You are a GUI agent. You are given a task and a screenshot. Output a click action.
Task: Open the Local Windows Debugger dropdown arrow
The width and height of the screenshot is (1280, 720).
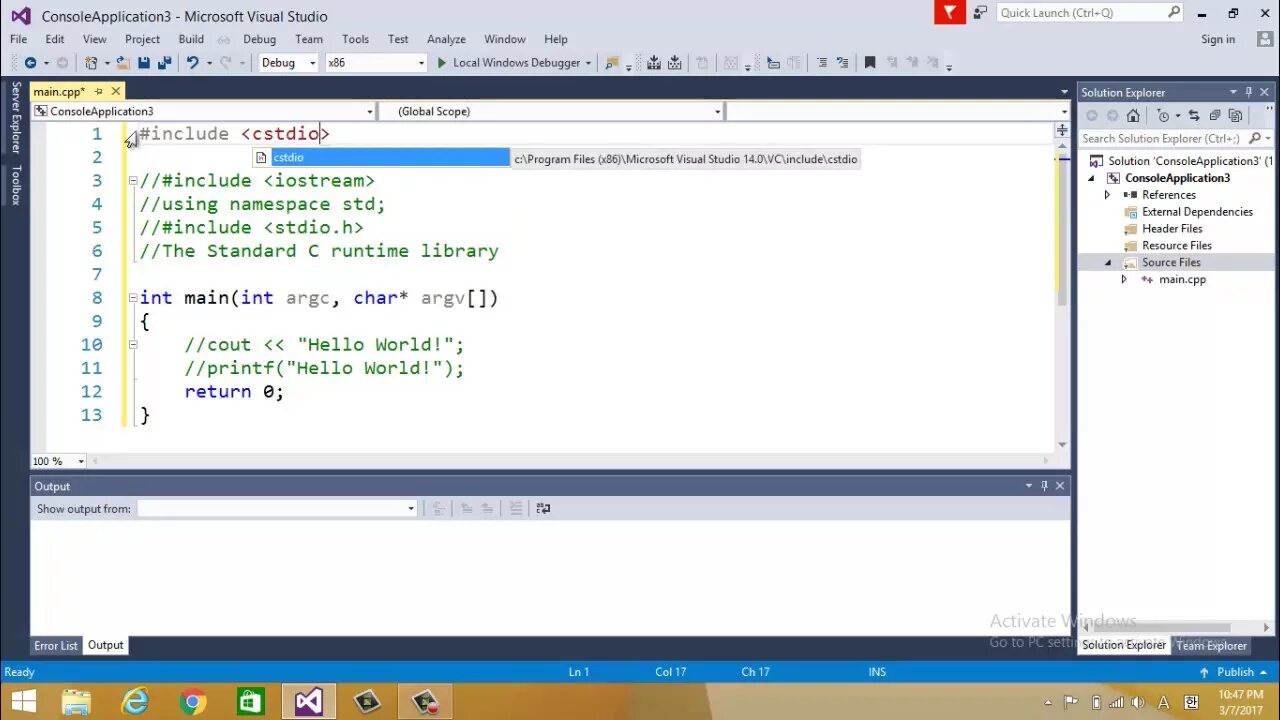click(588, 62)
